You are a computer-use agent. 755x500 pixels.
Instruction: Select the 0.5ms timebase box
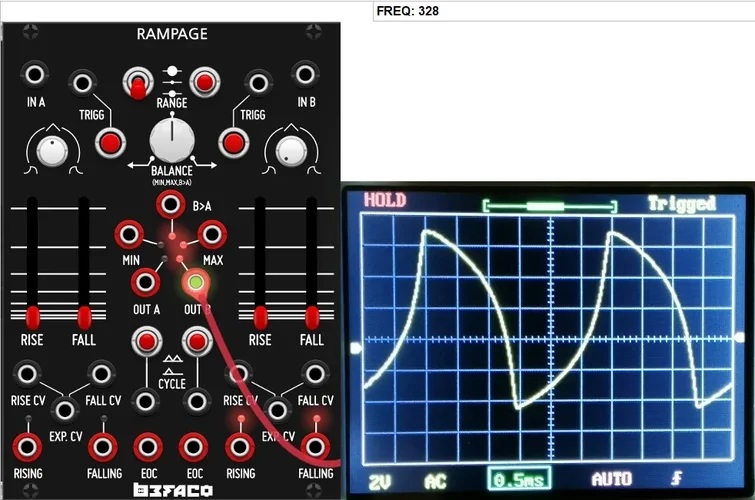(x=519, y=480)
